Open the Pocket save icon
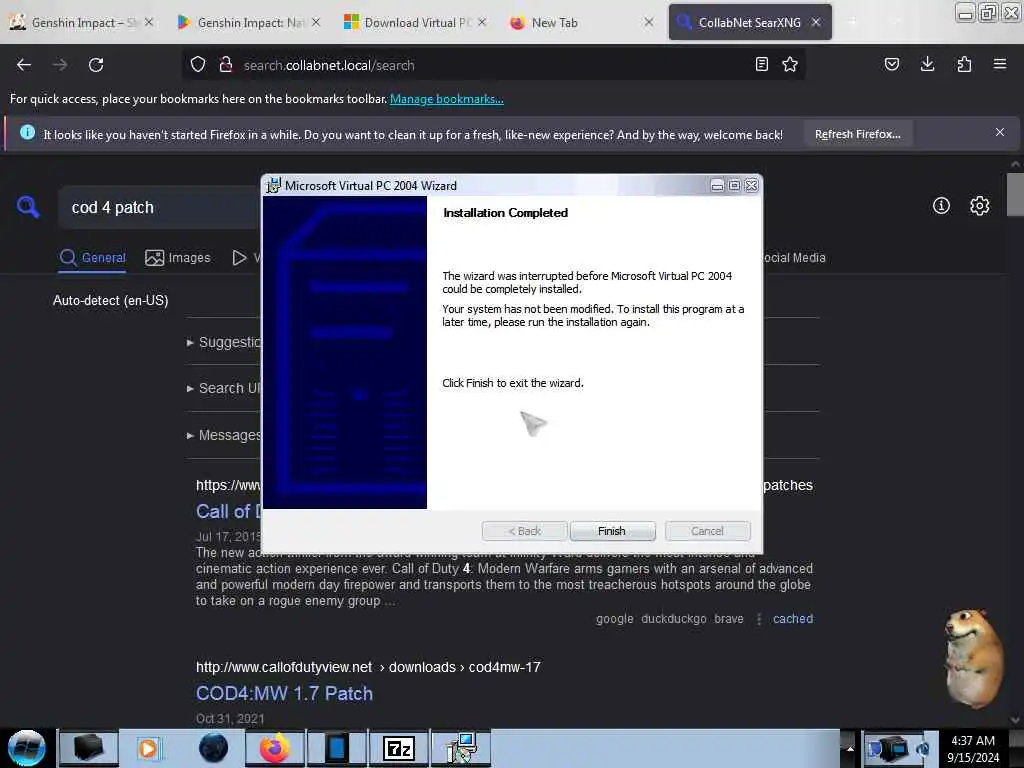 click(x=891, y=64)
